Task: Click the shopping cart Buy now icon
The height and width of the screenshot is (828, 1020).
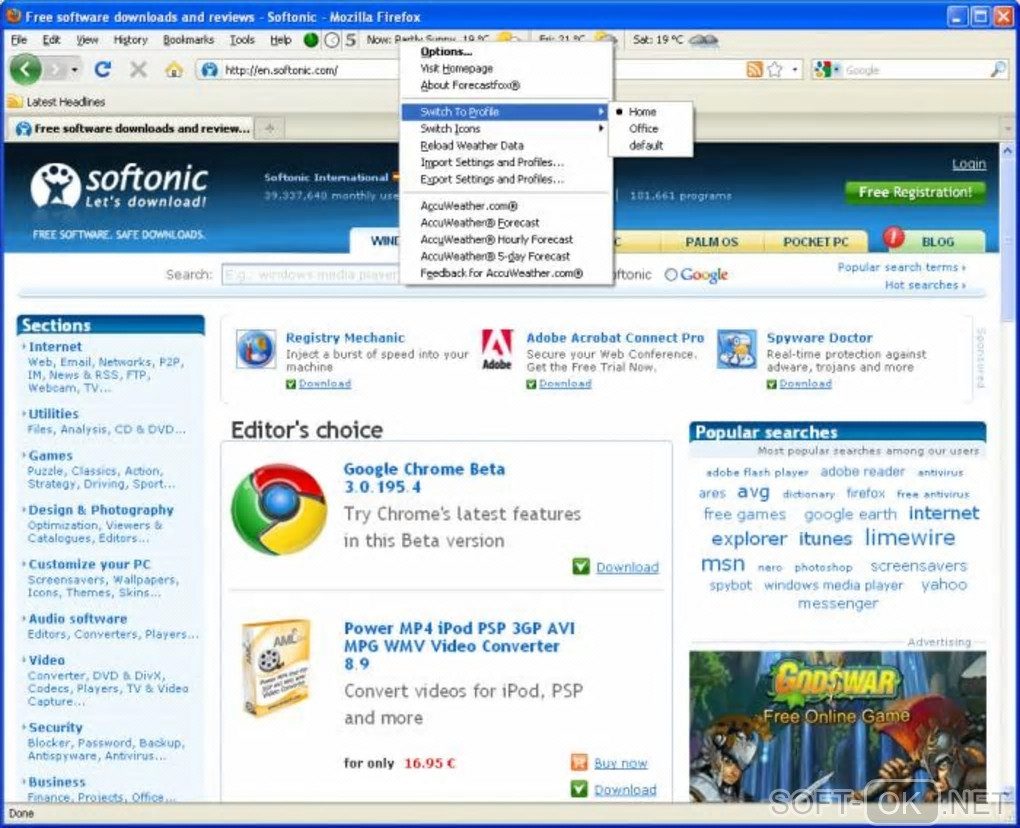Action: point(579,762)
